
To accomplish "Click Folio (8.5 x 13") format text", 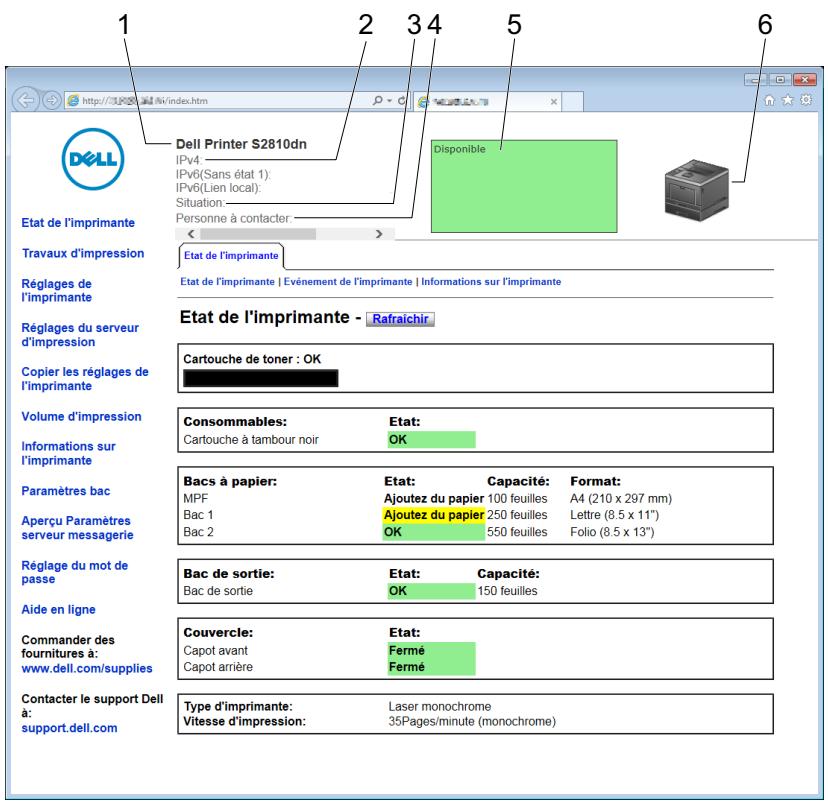I will pos(612,532).
